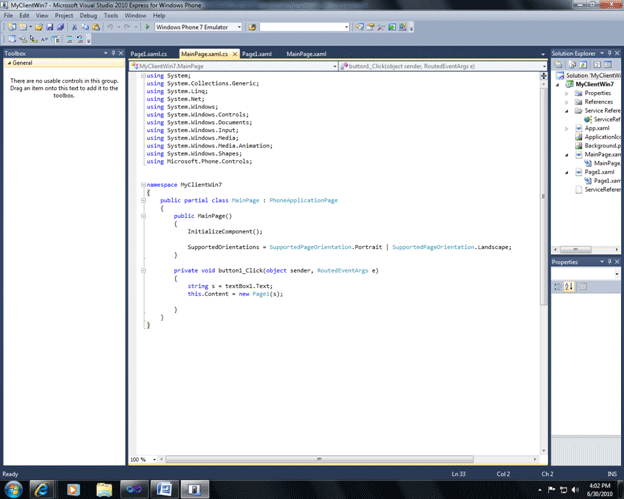Open Internet Explorer from the taskbar
Image resolution: width=624 pixels, height=499 pixels.
(x=43, y=487)
